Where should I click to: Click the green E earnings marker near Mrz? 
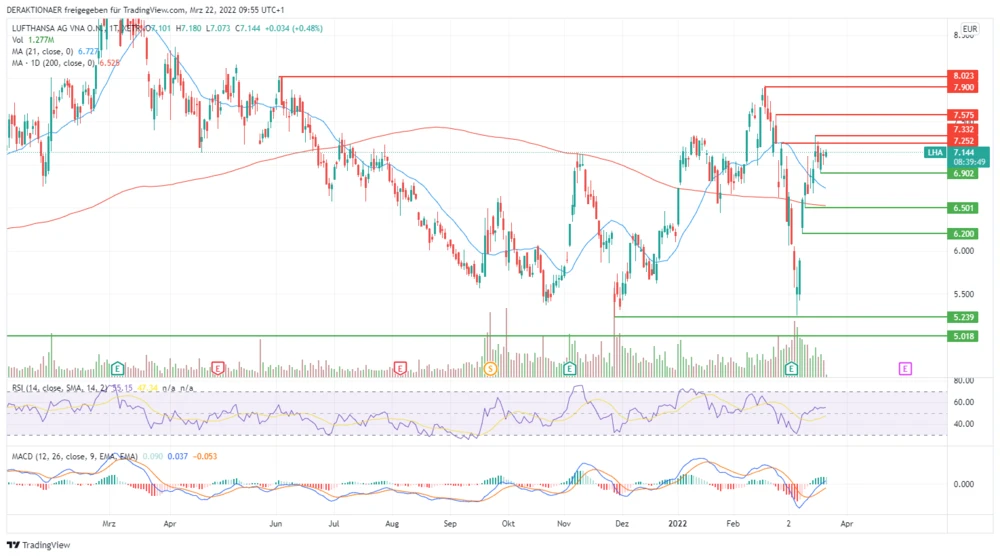click(x=117, y=368)
